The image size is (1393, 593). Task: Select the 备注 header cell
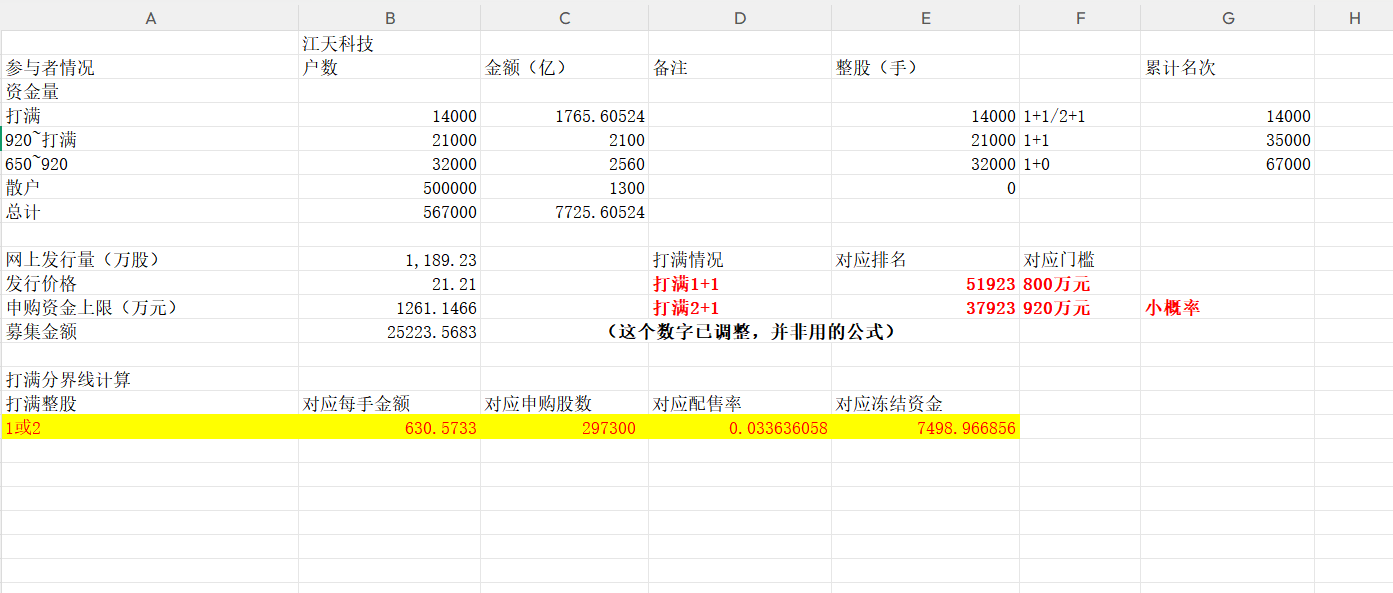(x=740, y=68)
